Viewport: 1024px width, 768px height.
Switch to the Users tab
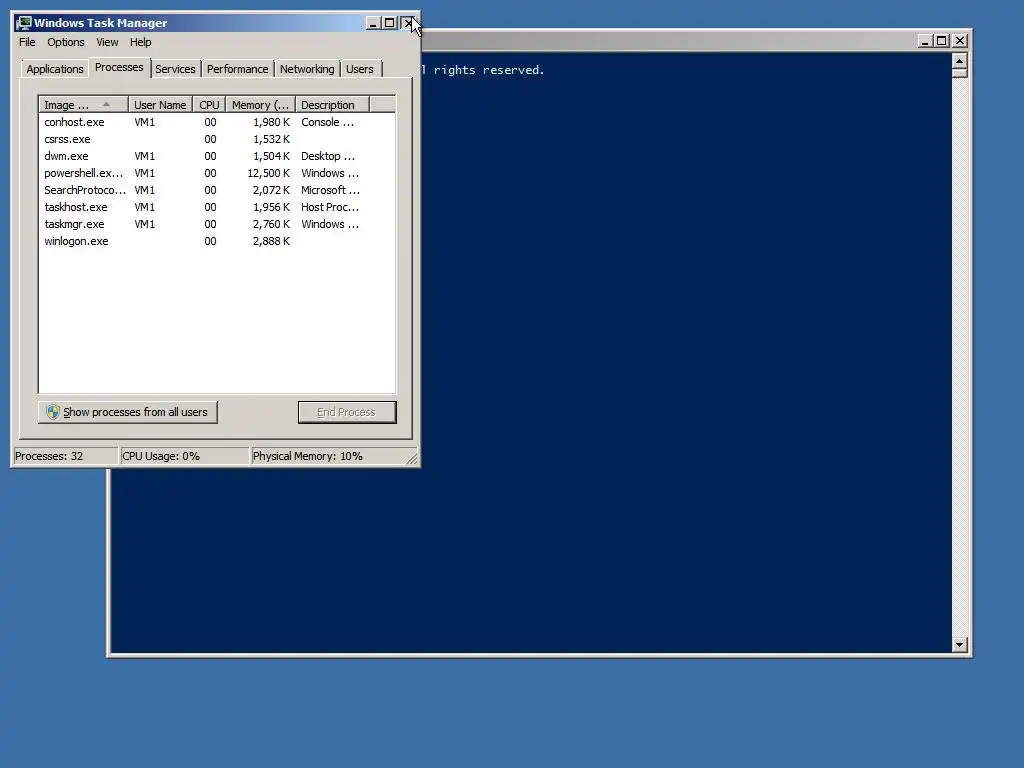360,69
